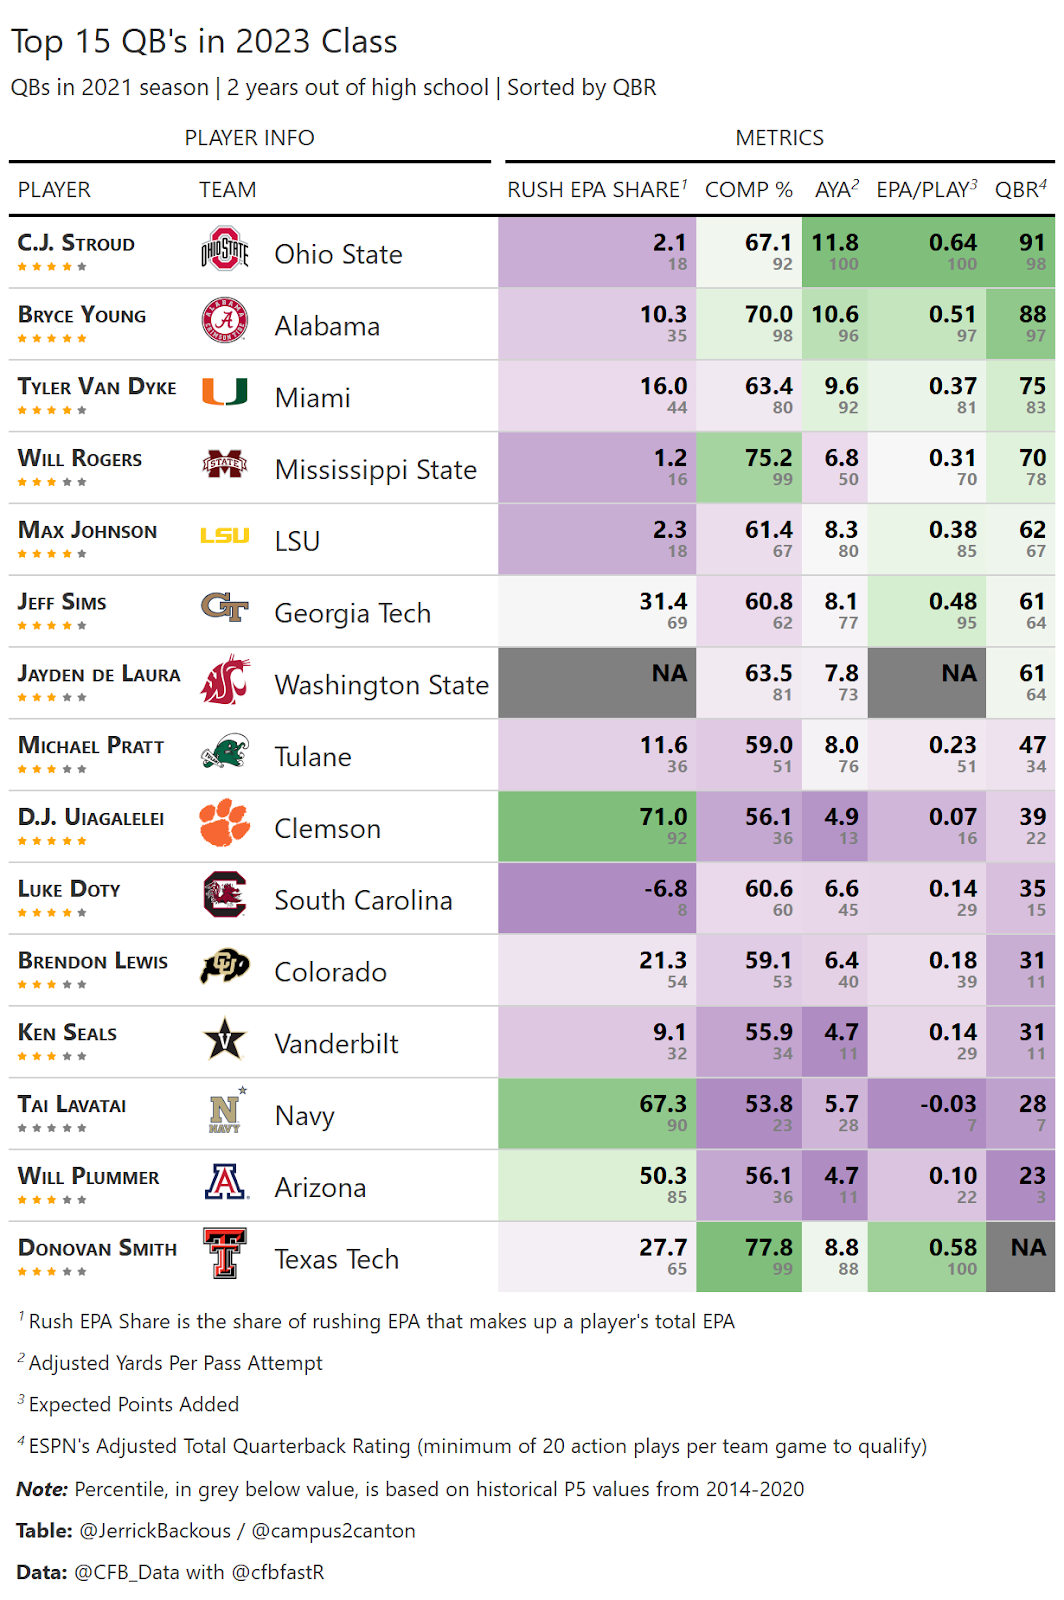The width and height of the screenshot is (1064, 1600).
Task: Click the Alabama team logo
Action: pyautogui.click(x=225, y=321)
